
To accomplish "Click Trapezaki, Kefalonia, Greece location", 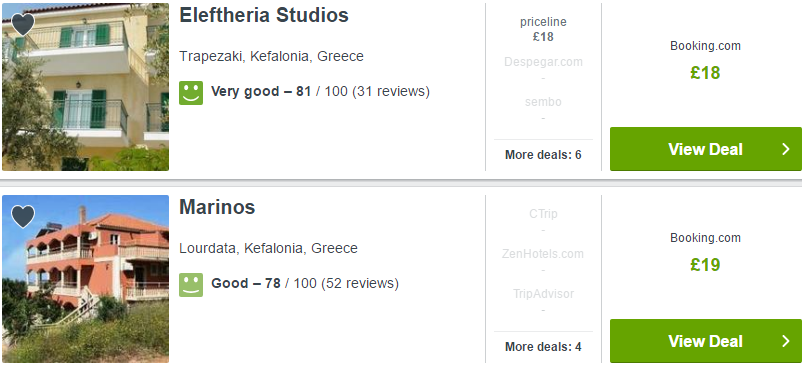I will pos(271,56).
